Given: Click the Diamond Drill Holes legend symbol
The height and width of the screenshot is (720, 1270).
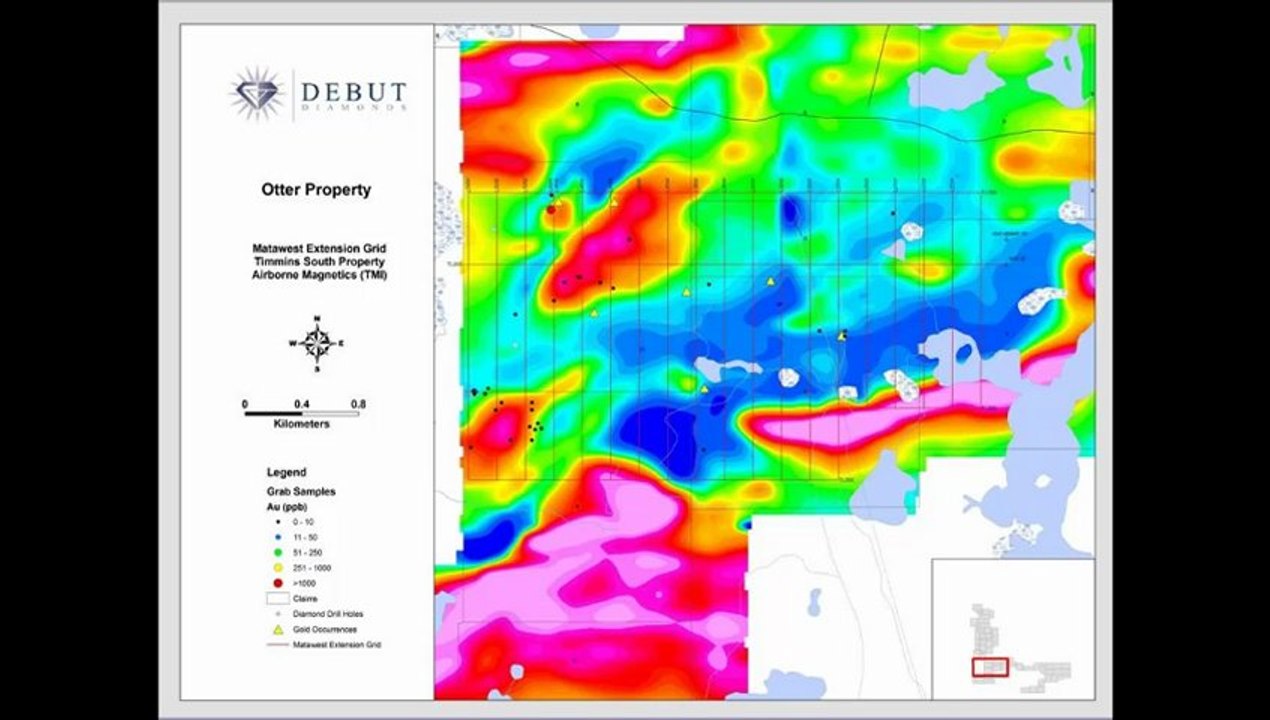Looking at the screenshot, I should pos(276,614).
